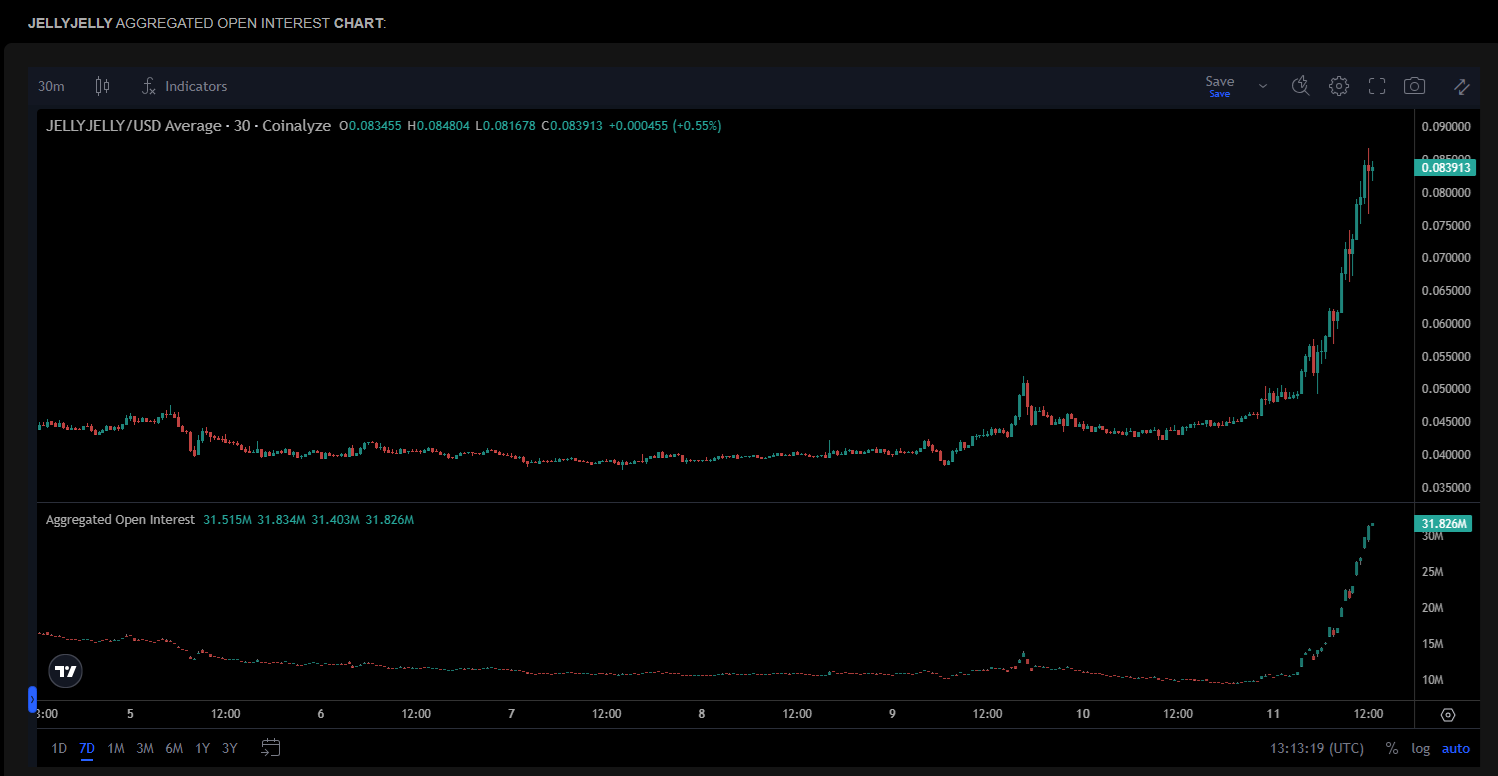Screen dimensions: 1498x776
Task: Save the current chart layout
Action: (1219, 82)
